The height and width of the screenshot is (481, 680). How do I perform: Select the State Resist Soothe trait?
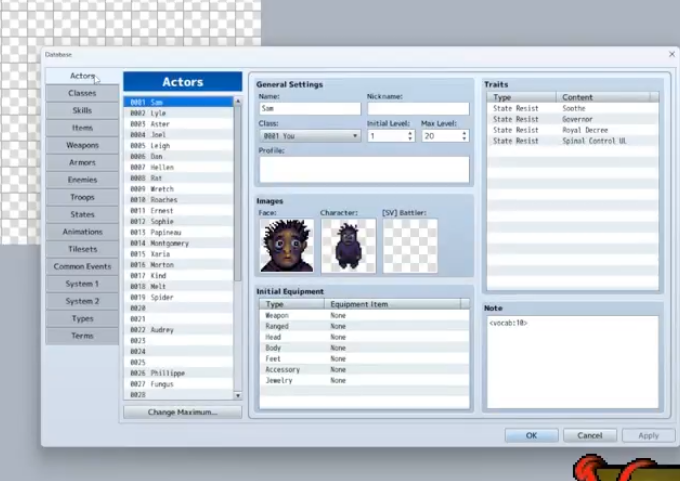(x=572, y=108)
